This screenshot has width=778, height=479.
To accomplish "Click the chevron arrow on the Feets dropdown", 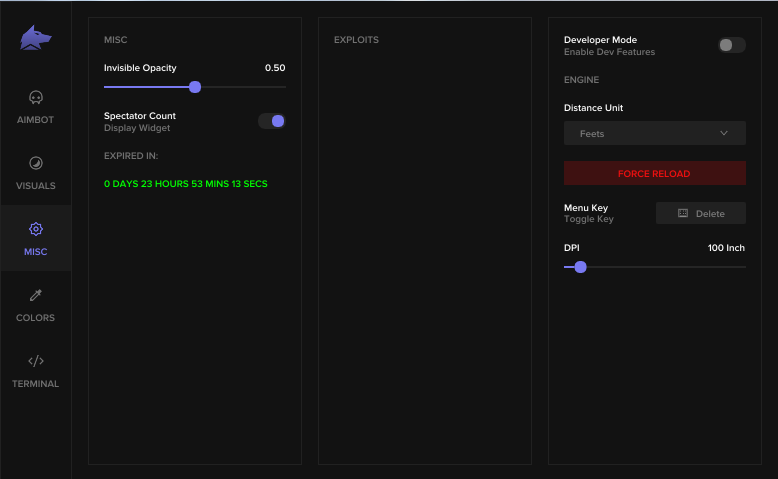I will point(725,133).
